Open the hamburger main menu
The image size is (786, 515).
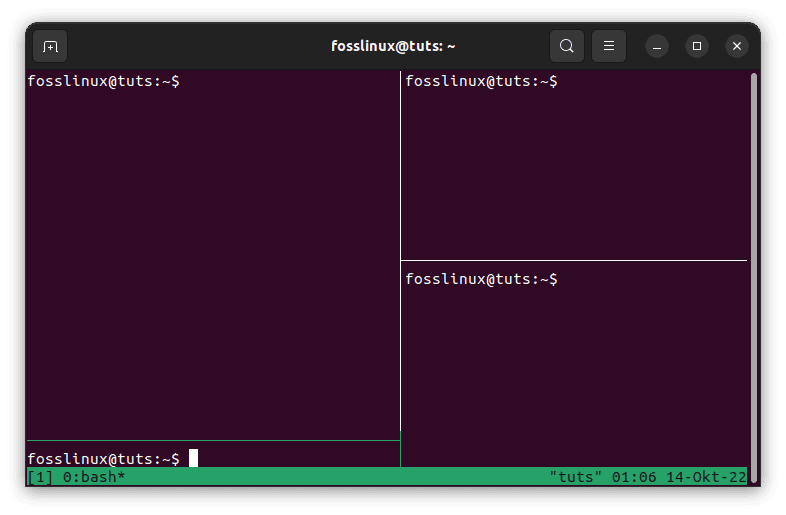pyautogui.click(x=608, y=46)
